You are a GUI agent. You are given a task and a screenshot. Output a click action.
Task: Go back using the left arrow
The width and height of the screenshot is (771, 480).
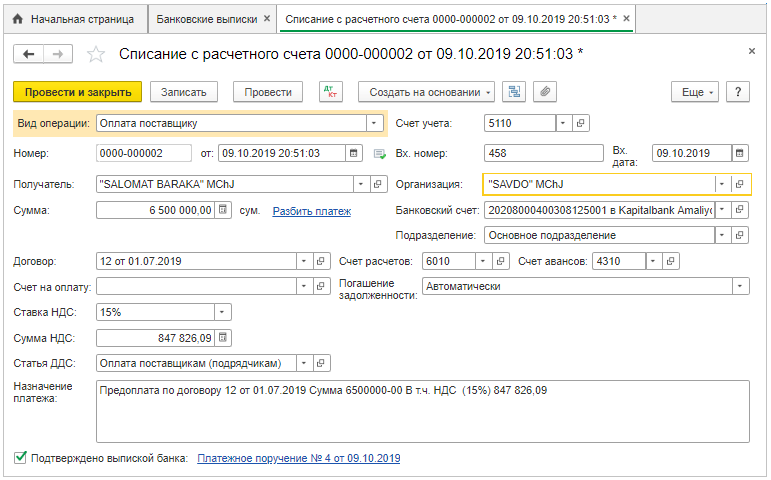[29, 54]
